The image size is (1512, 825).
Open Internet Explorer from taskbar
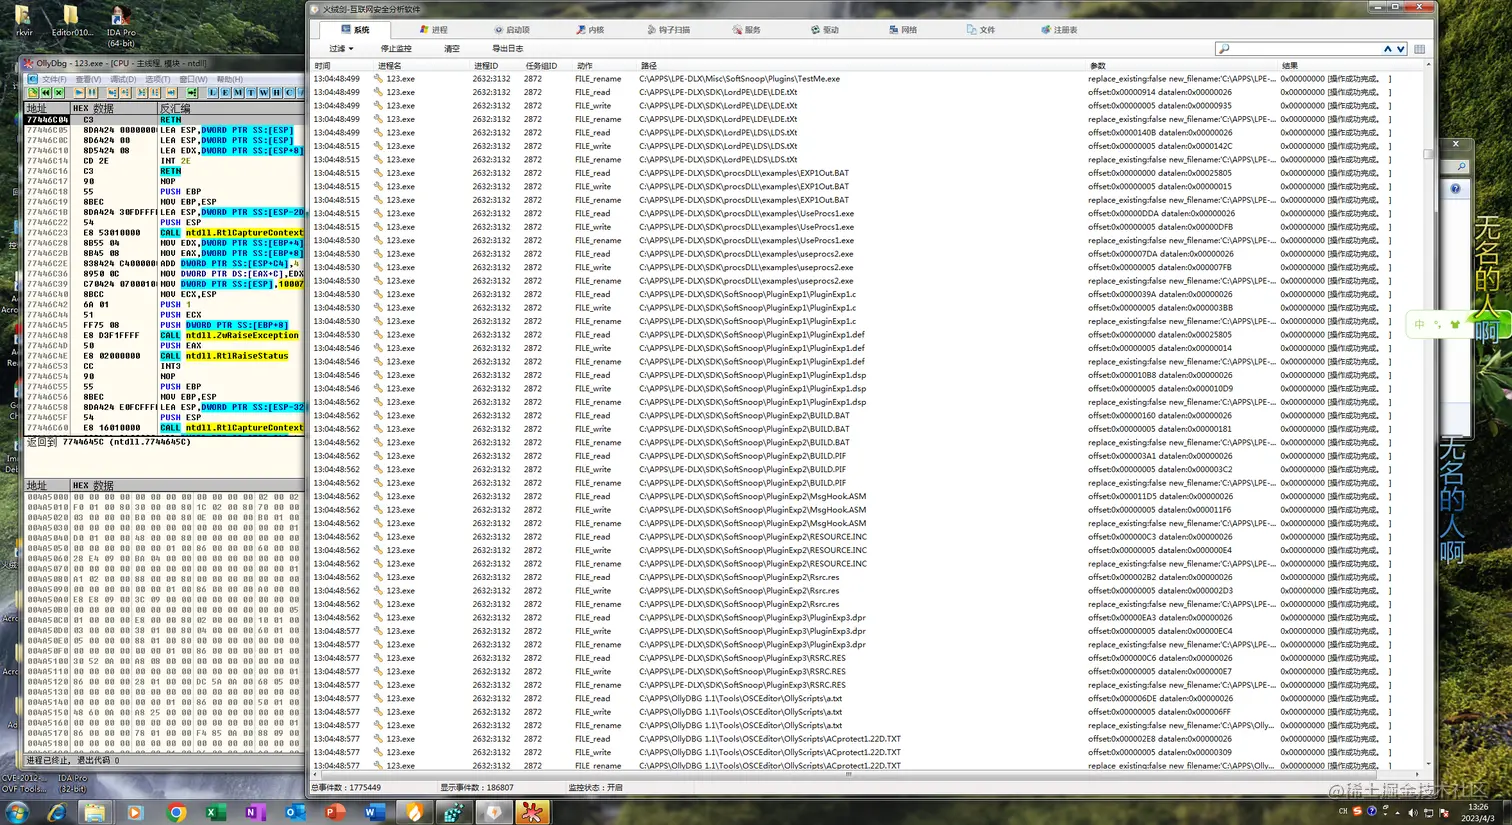[x=56, y=812]
